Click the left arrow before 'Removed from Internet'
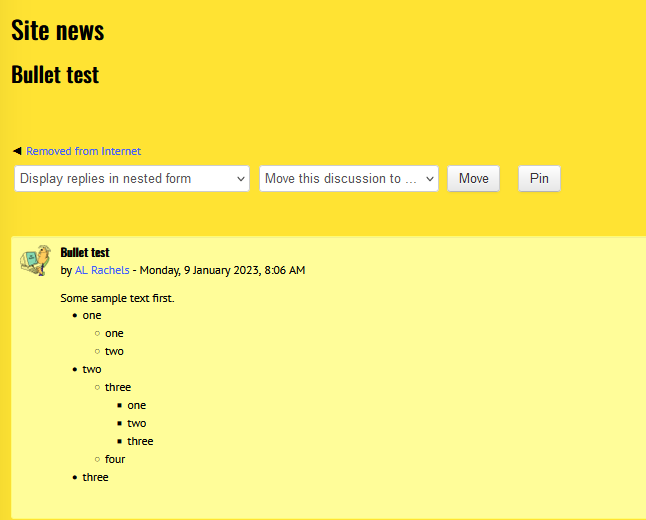Viewport: 646px width, 520px height. [17, 151]
